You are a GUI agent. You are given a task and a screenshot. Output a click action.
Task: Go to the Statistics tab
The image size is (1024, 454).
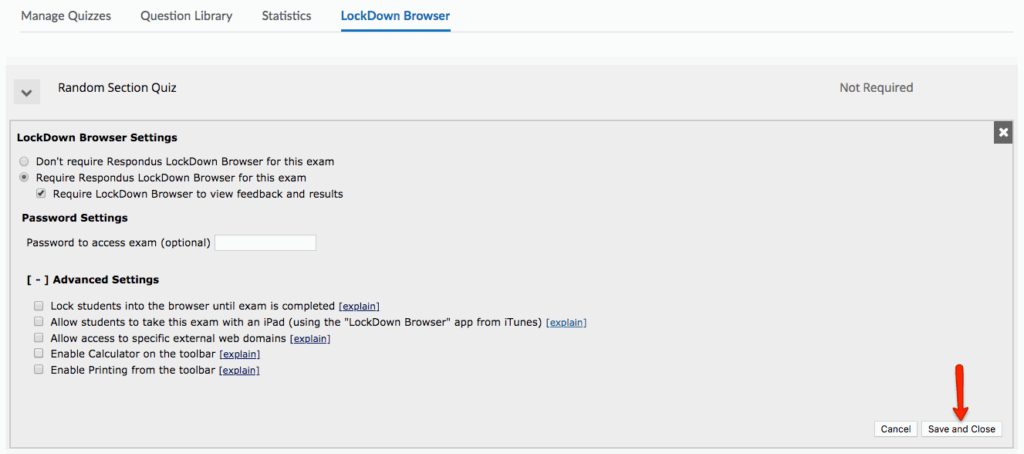(x=286, y=16)
